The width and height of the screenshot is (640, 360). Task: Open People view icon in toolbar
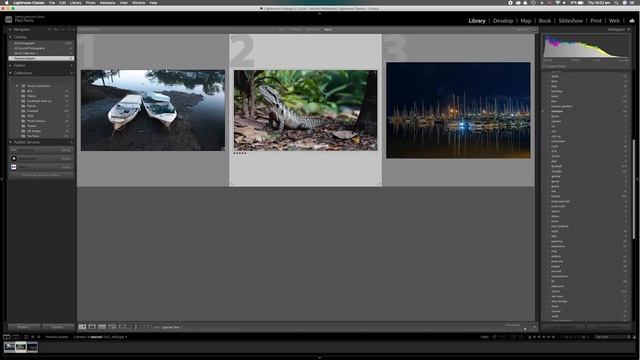122,327
